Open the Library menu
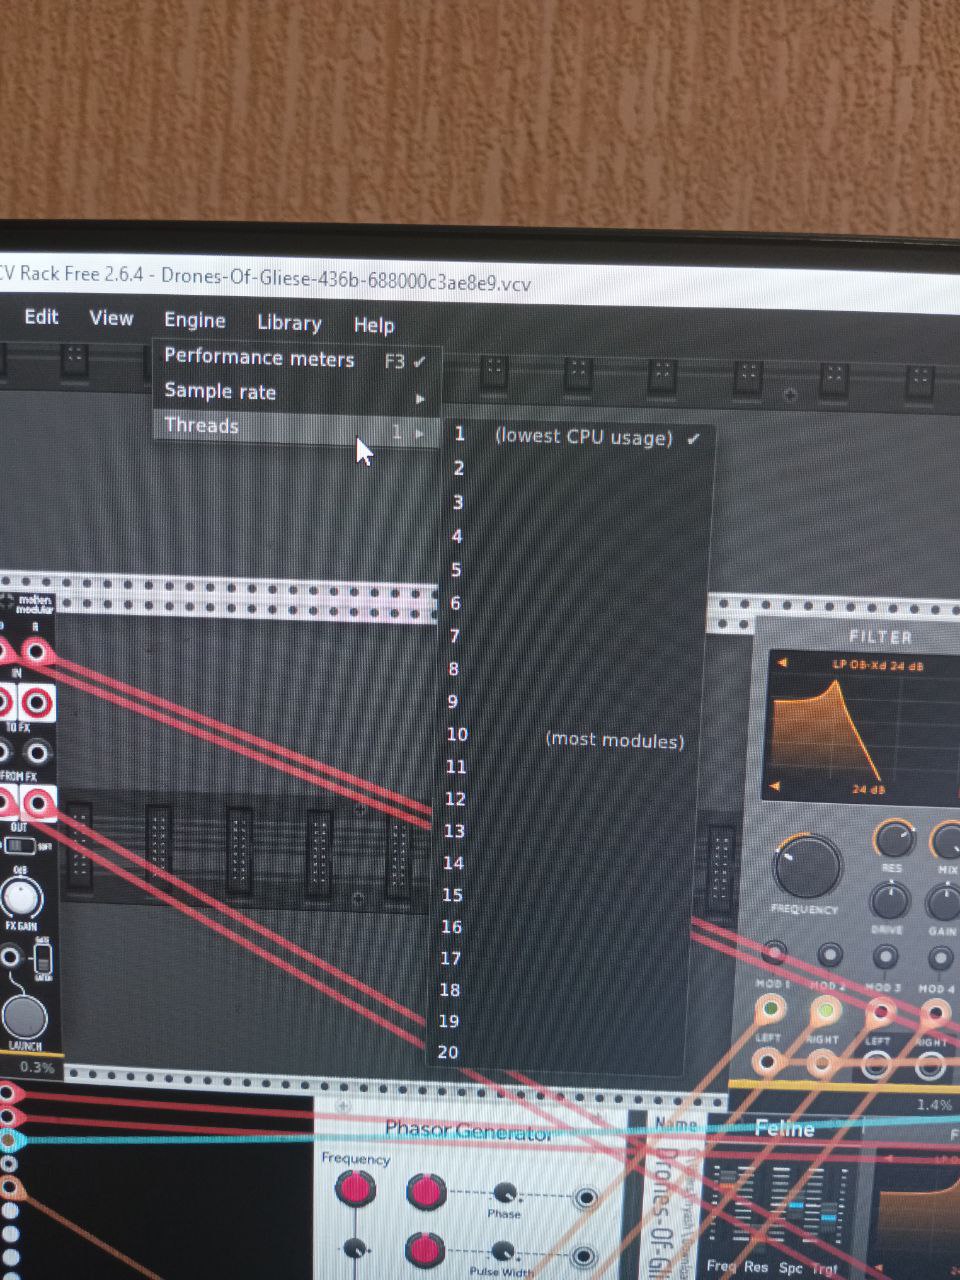This screenshot has height=1280, width=960. (289, 323)
